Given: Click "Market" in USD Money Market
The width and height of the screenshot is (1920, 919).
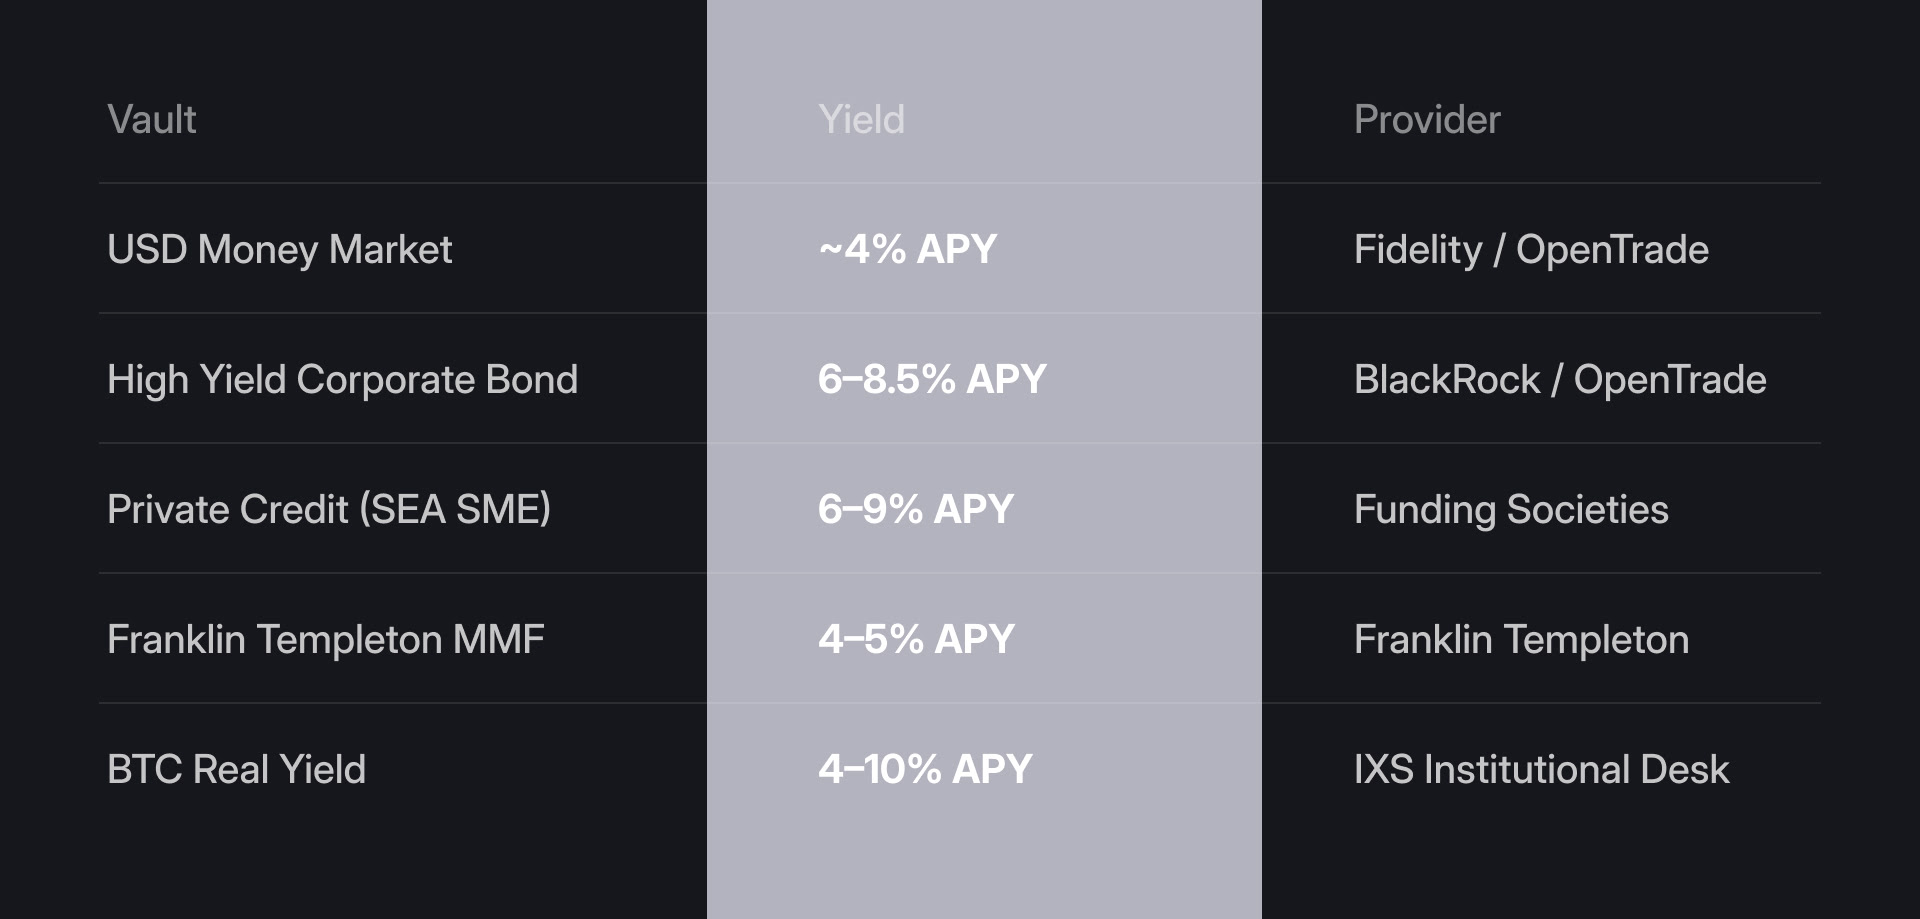Looking at the screenshot, I should (x=391, y=250).
